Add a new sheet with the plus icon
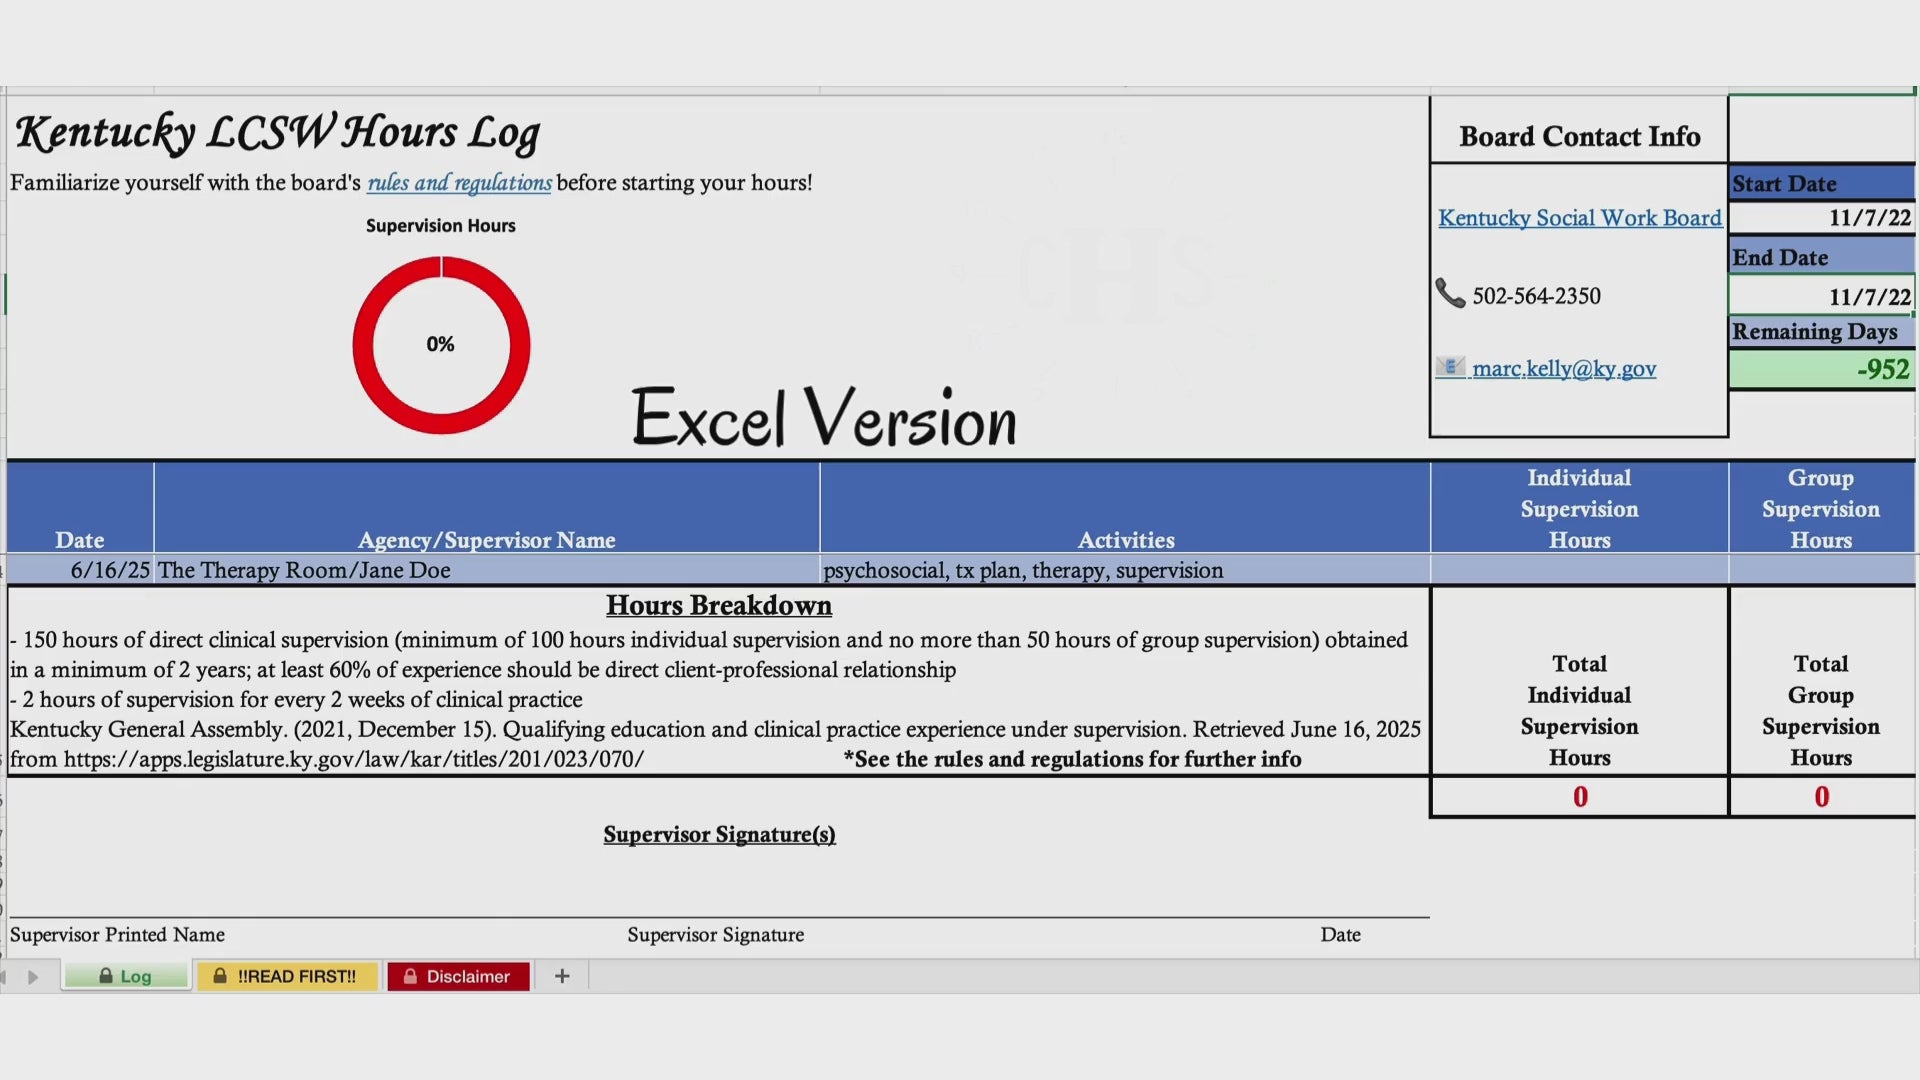Image resolution: width=1920 pixels, height=1080 pixels. point(562,976)
